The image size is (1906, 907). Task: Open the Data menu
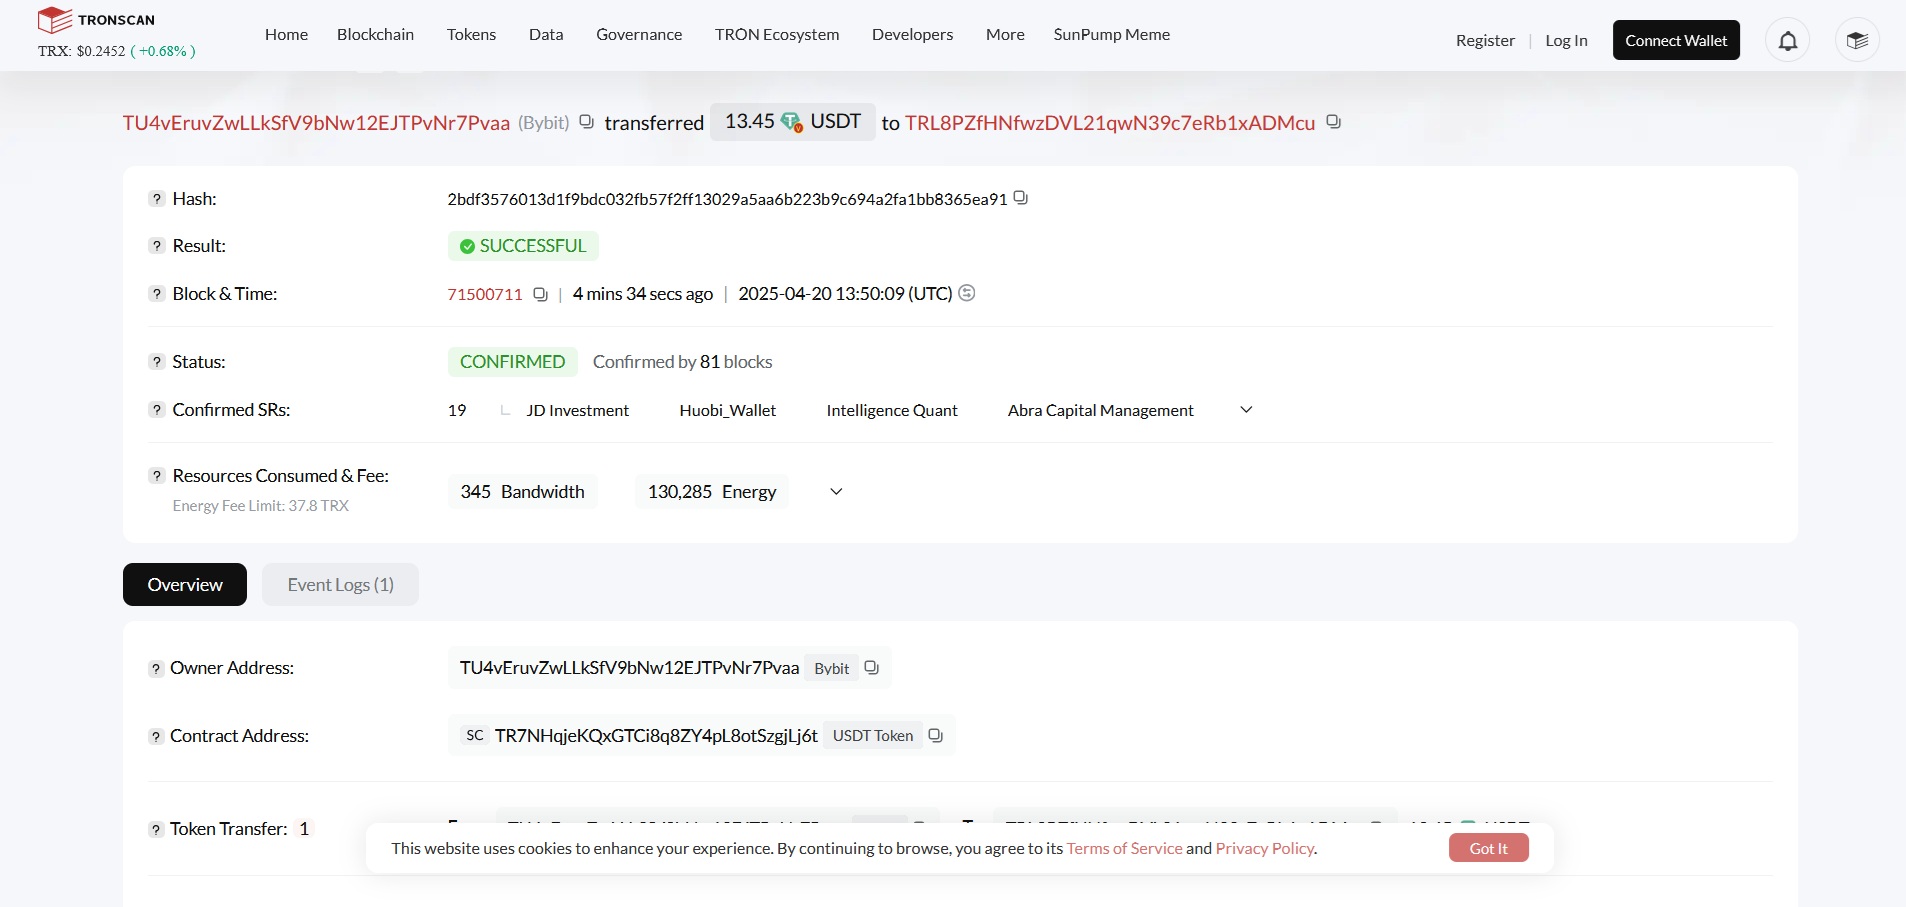[x=546, y=34]
